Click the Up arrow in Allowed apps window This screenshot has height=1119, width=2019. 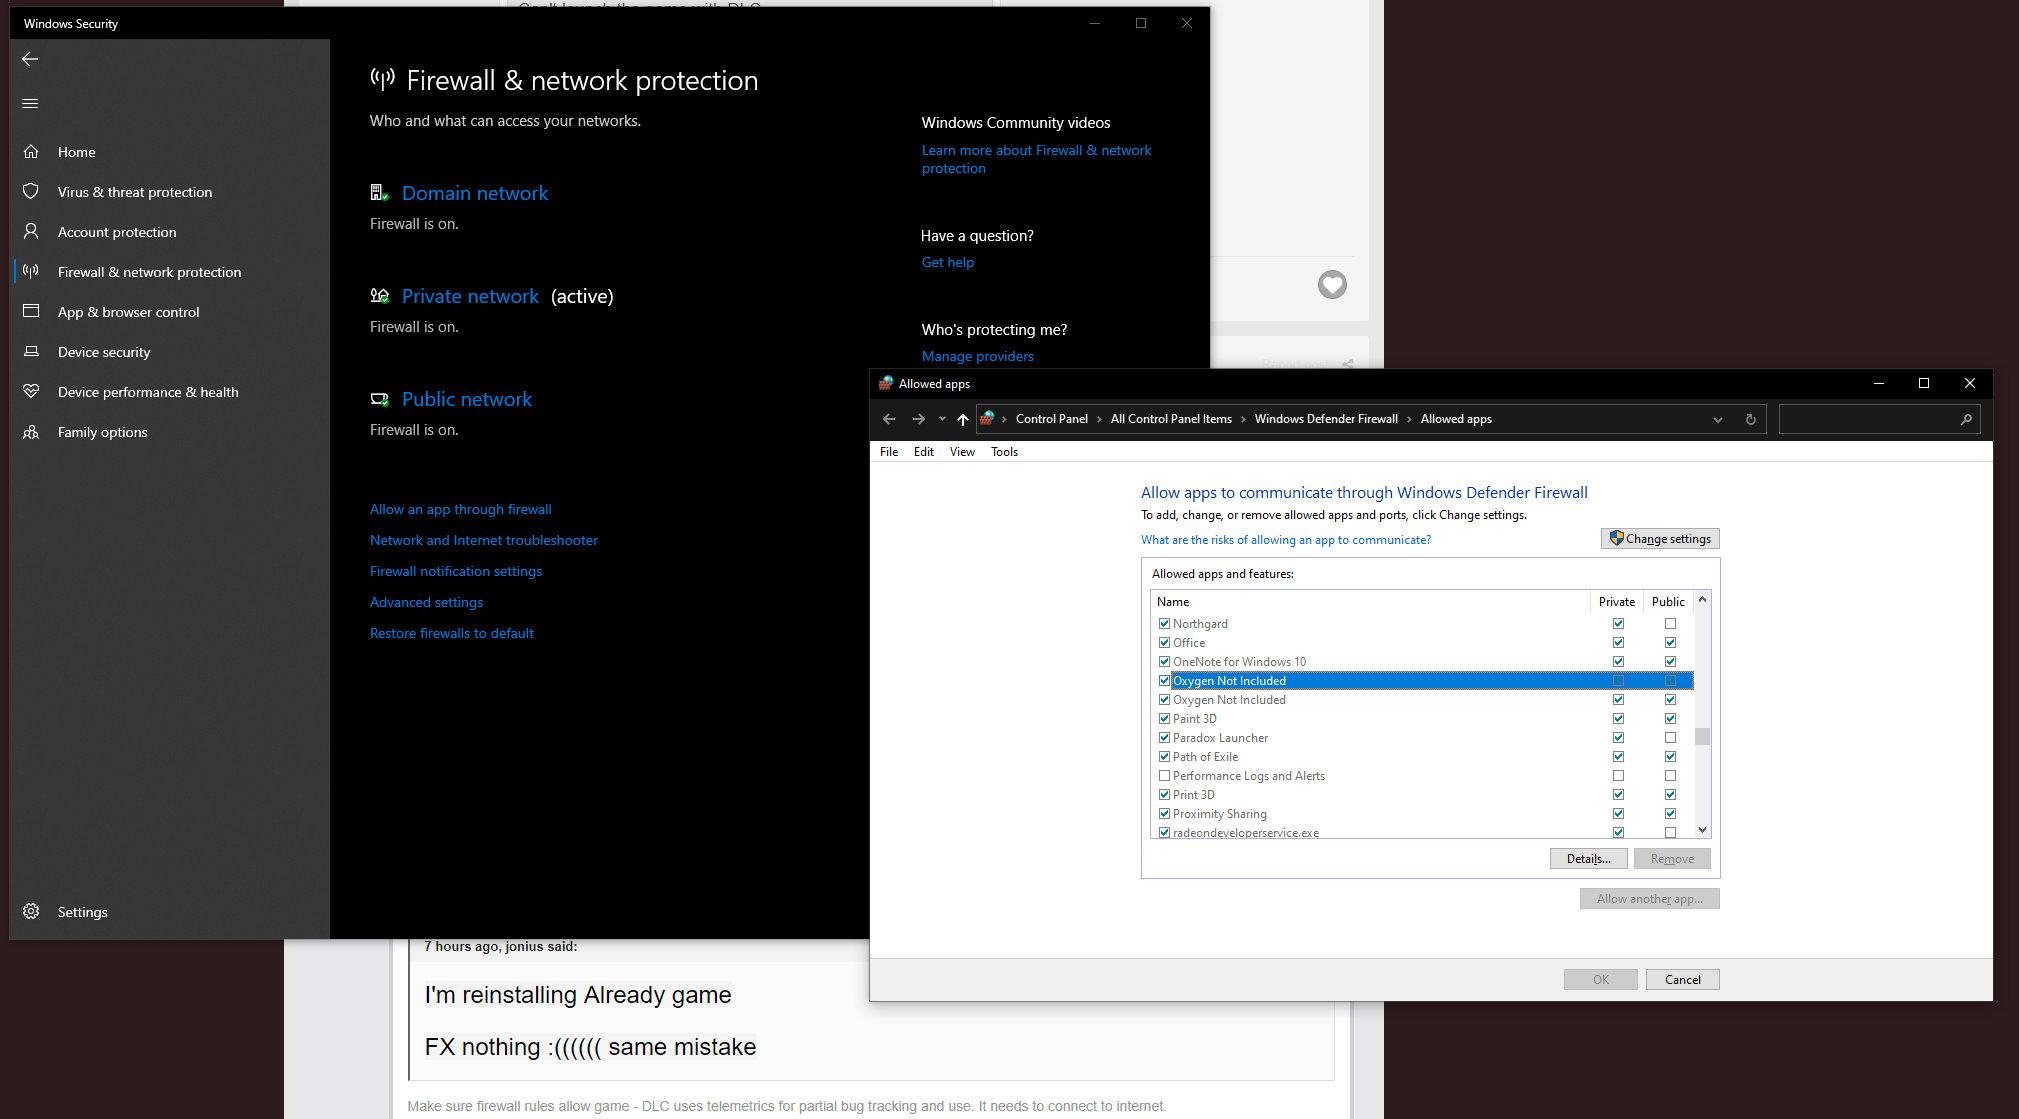pos(962,419)
